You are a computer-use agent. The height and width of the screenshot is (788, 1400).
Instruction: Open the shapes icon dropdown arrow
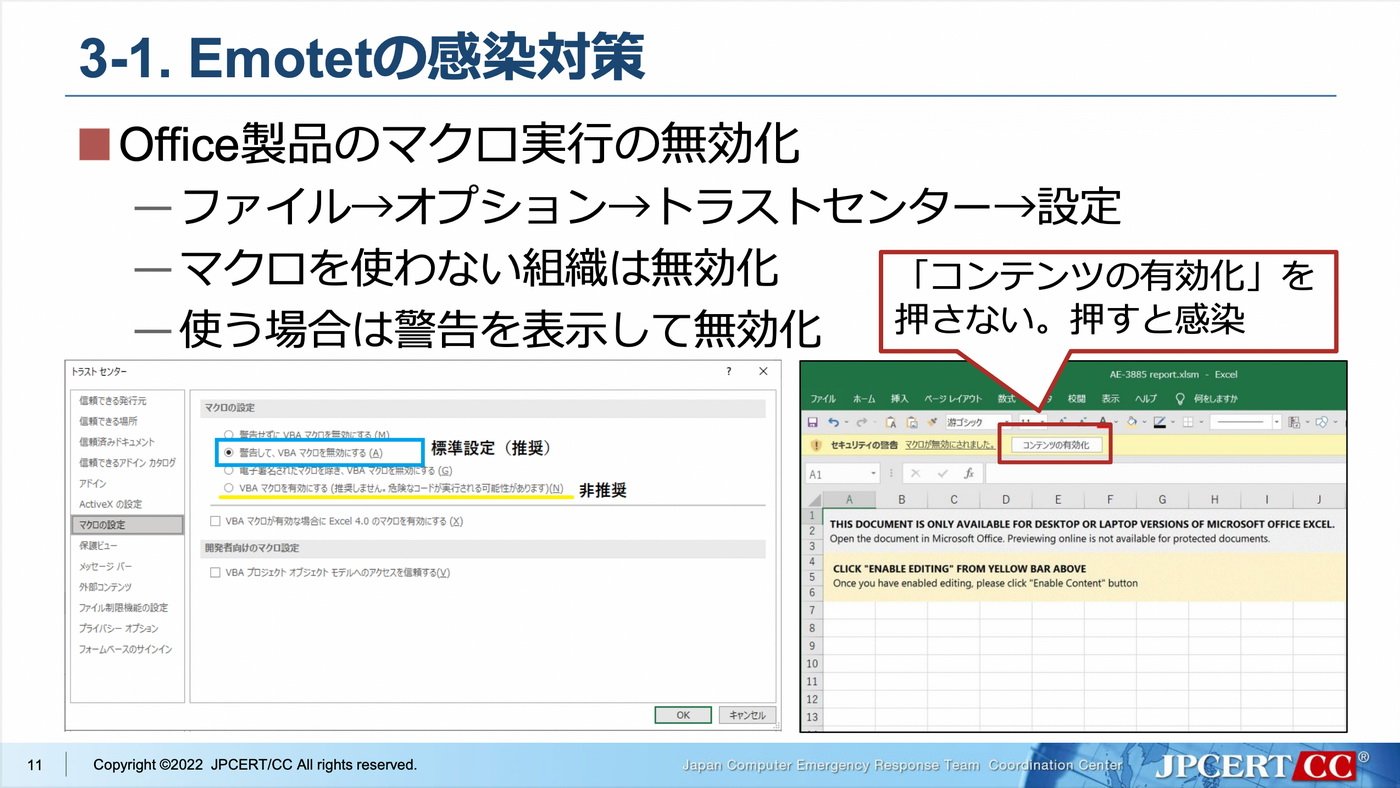(1333, 422)
